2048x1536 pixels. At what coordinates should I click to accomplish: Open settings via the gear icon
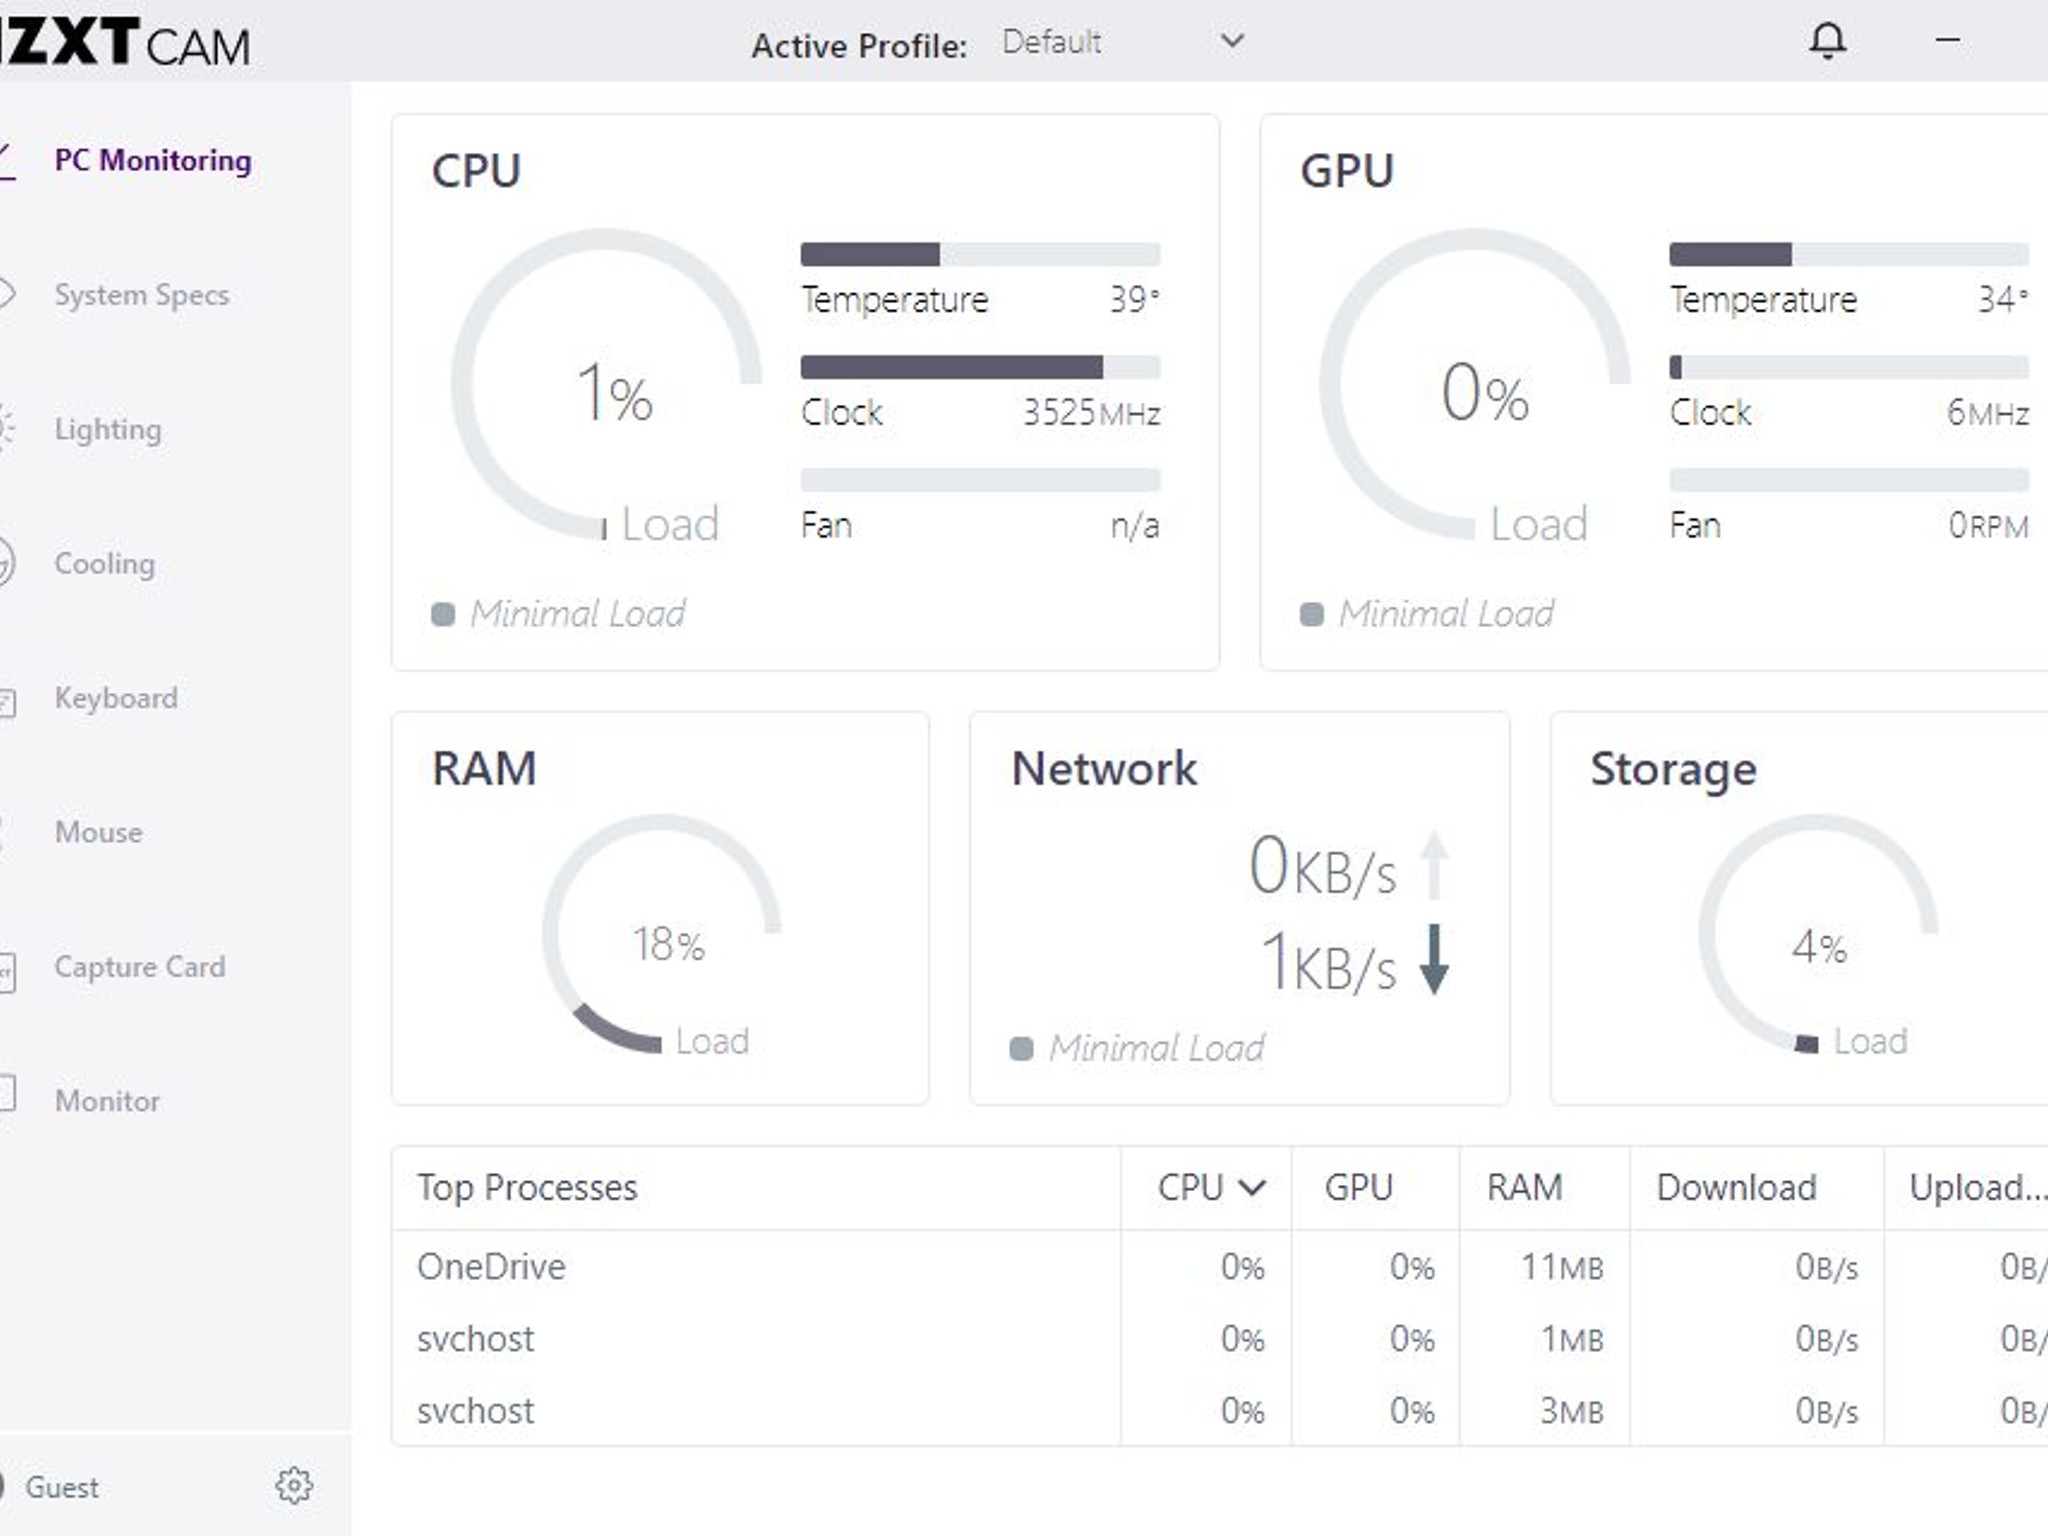pyautogui.click(x=294, y=1486)
